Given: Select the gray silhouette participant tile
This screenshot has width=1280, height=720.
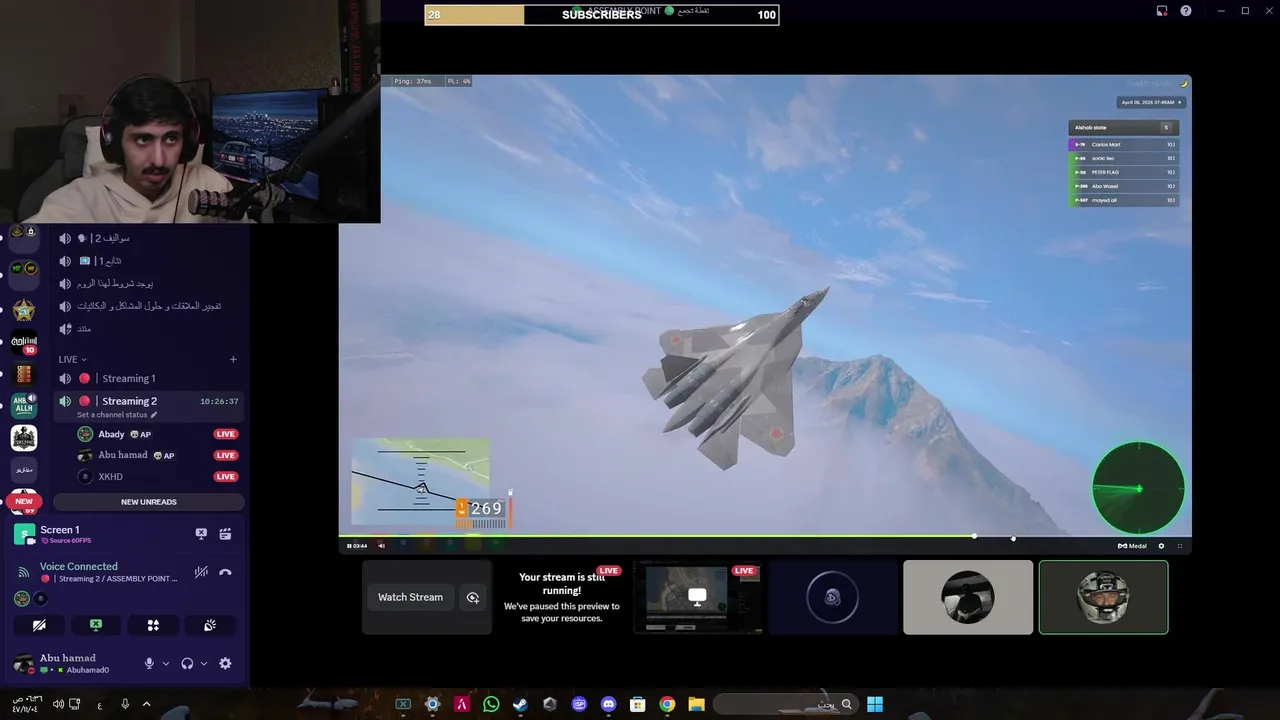Looking at the screenshot, I should click(x=968, y=597).
